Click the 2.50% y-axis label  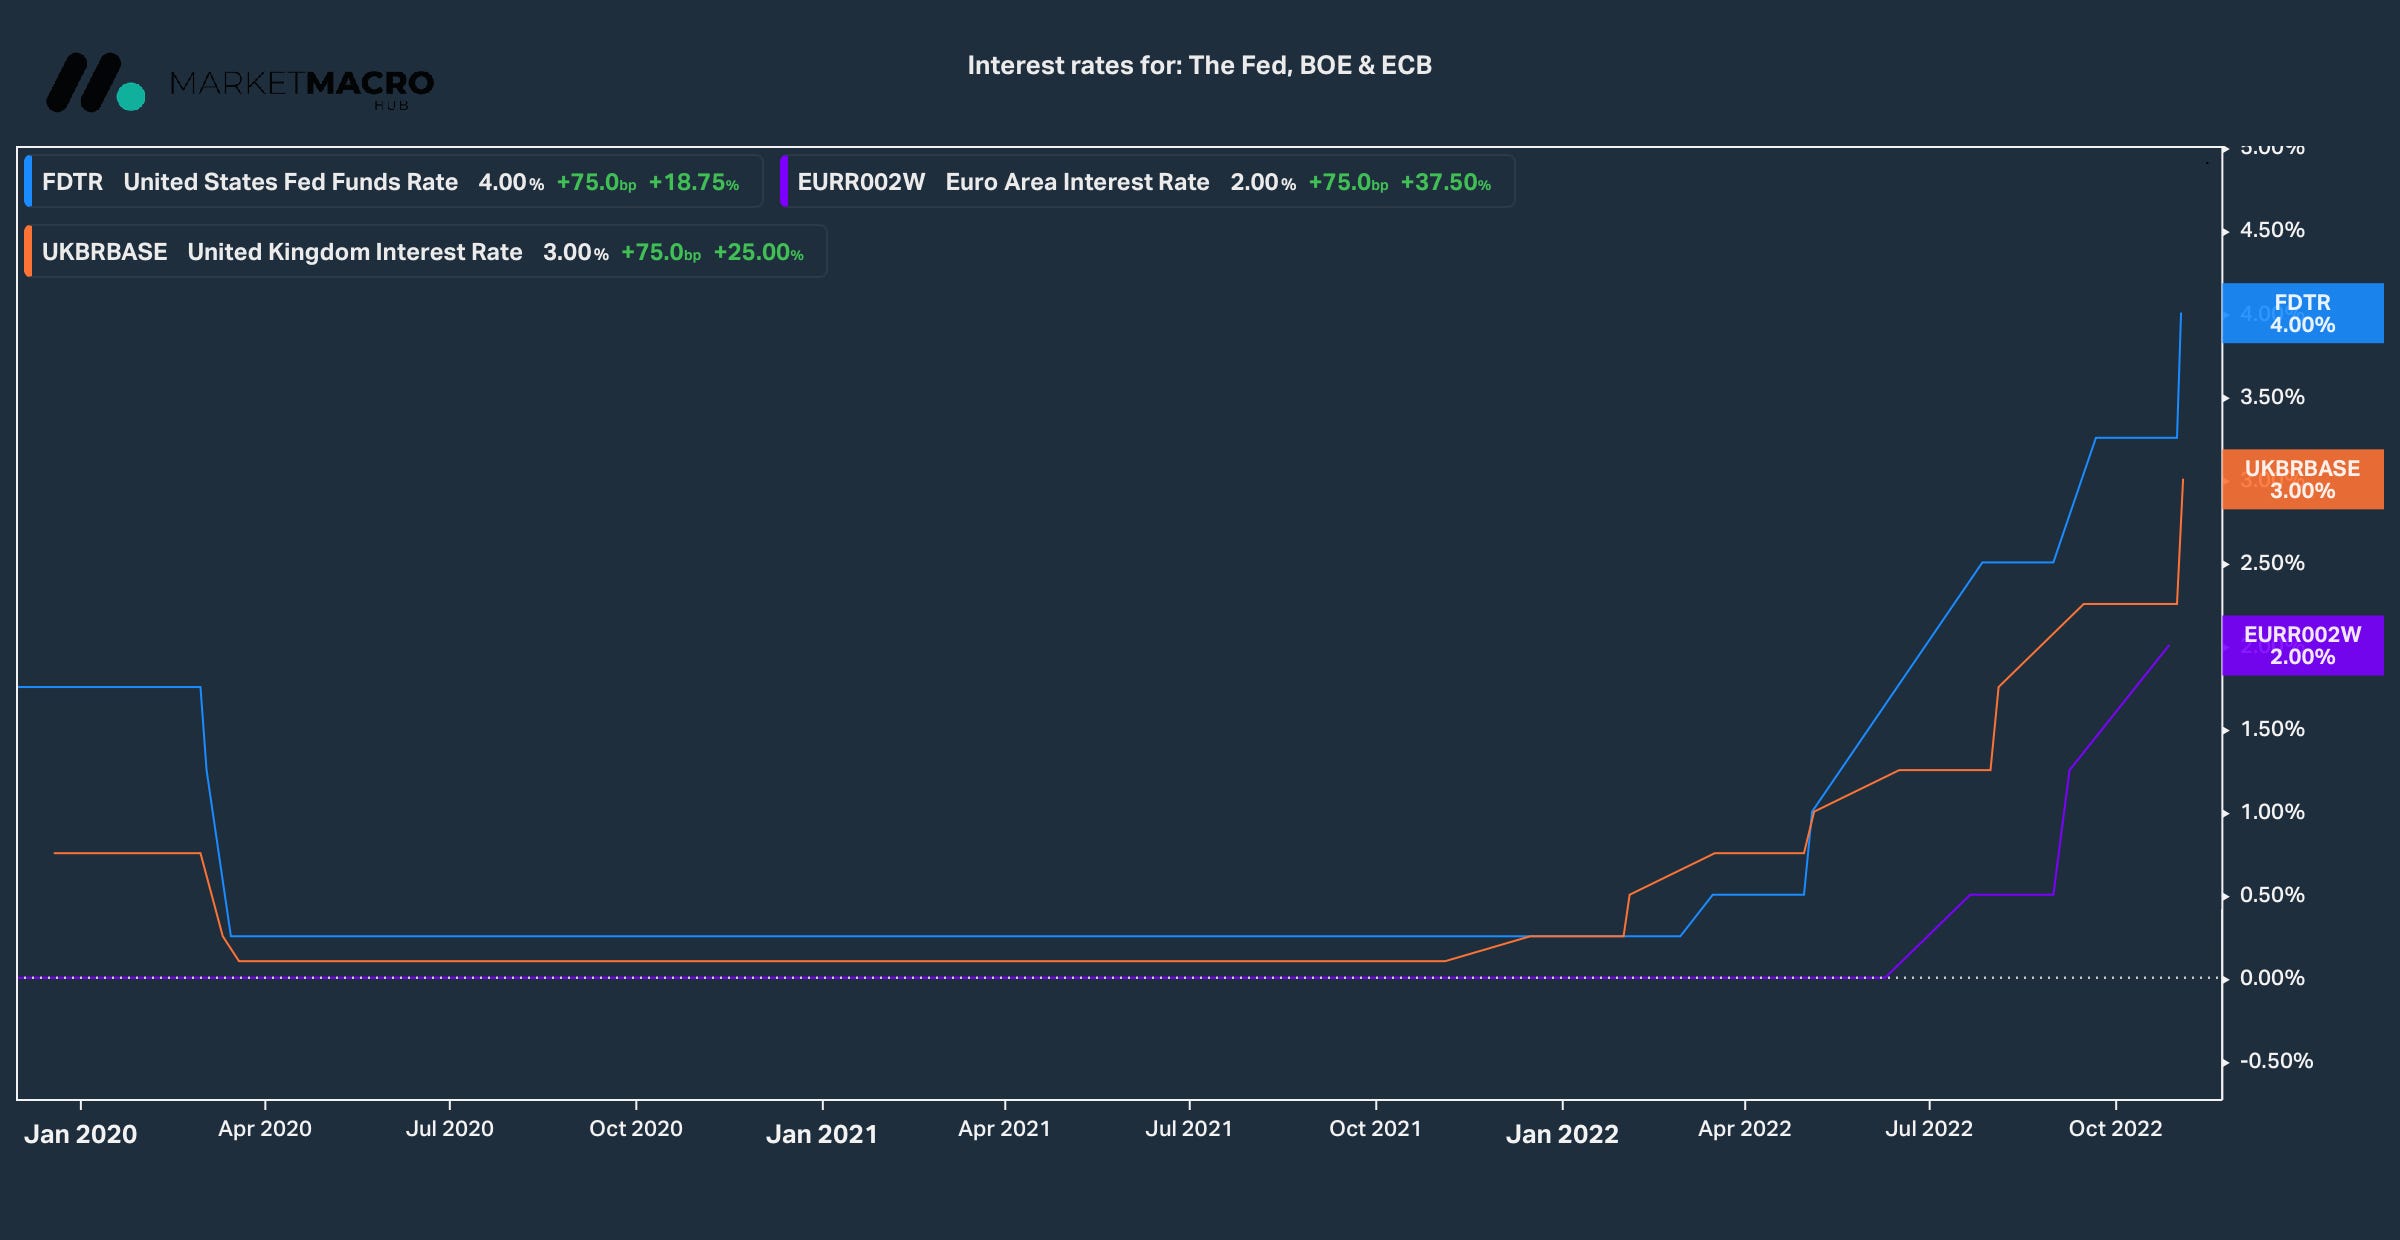coord(2272,563)
